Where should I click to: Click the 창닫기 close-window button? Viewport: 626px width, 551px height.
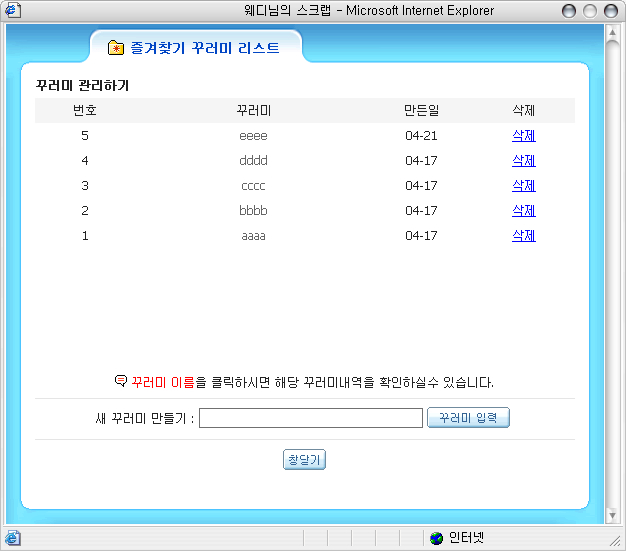[305, 460]
